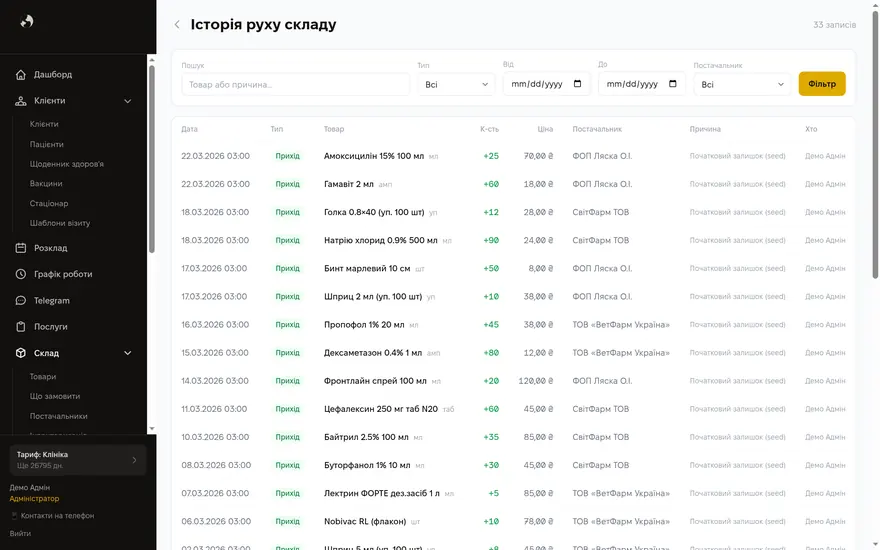Image resolution: width=880 pixels, height=550 pixels.
Task: Go back using the arrow beside the title
Action: tap(177, 25)
